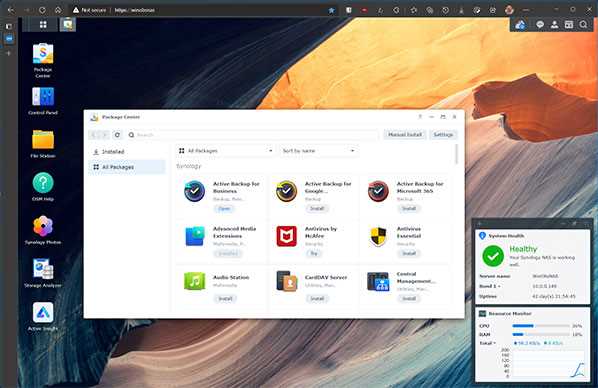Toggle the DSM widgets panel icon
598x388 pixels.
(569, 25)
